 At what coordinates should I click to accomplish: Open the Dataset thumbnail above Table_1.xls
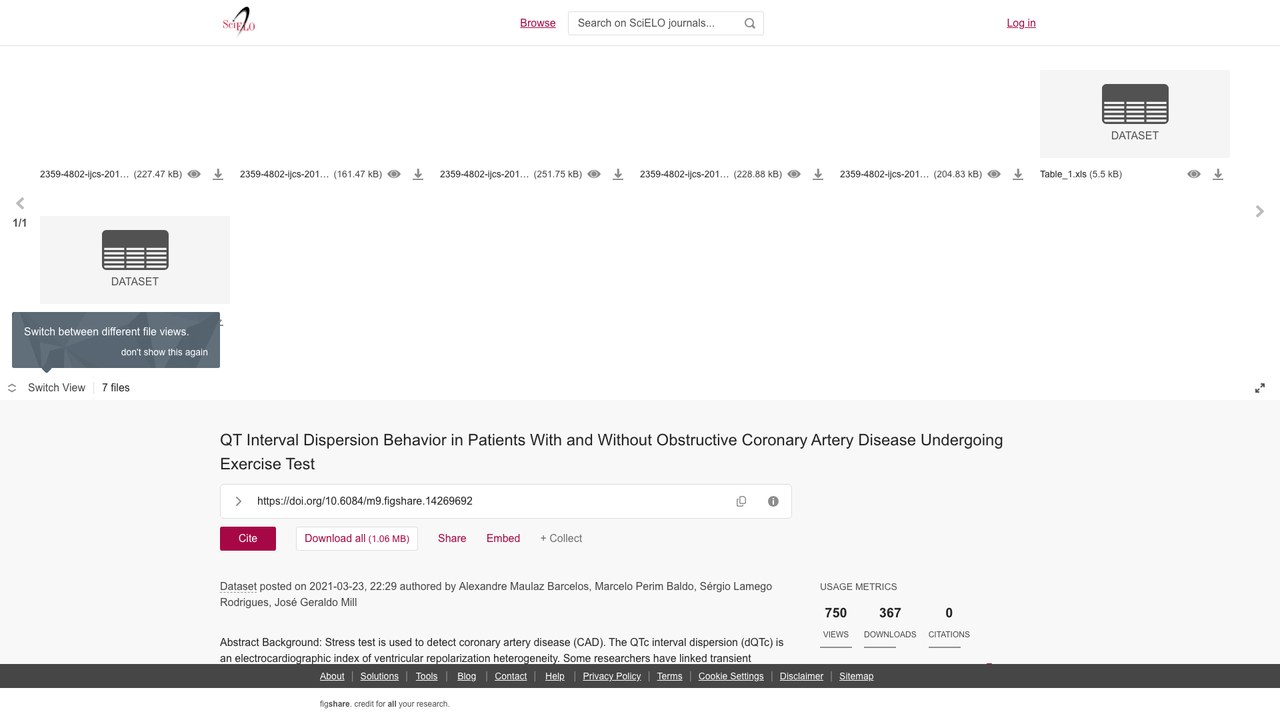(x=1135, y=114)
